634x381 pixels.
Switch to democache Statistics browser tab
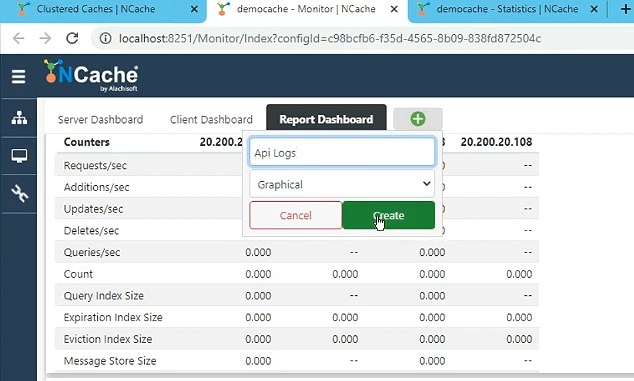(x=507, y=9)
